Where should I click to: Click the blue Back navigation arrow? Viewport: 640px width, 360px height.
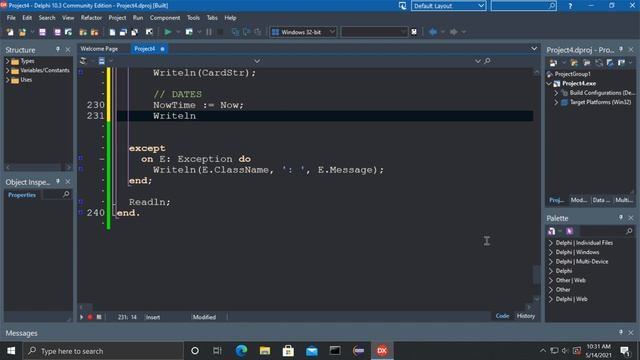[433, 32]
